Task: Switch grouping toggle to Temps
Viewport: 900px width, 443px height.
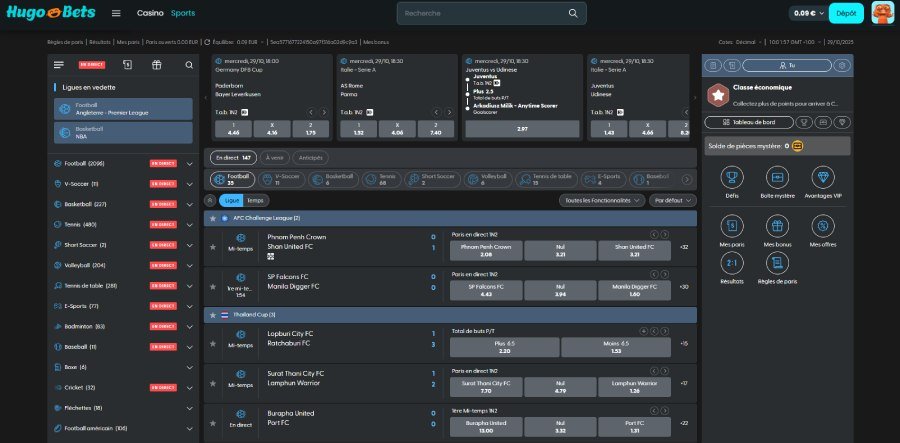Action: click(255, 200)
